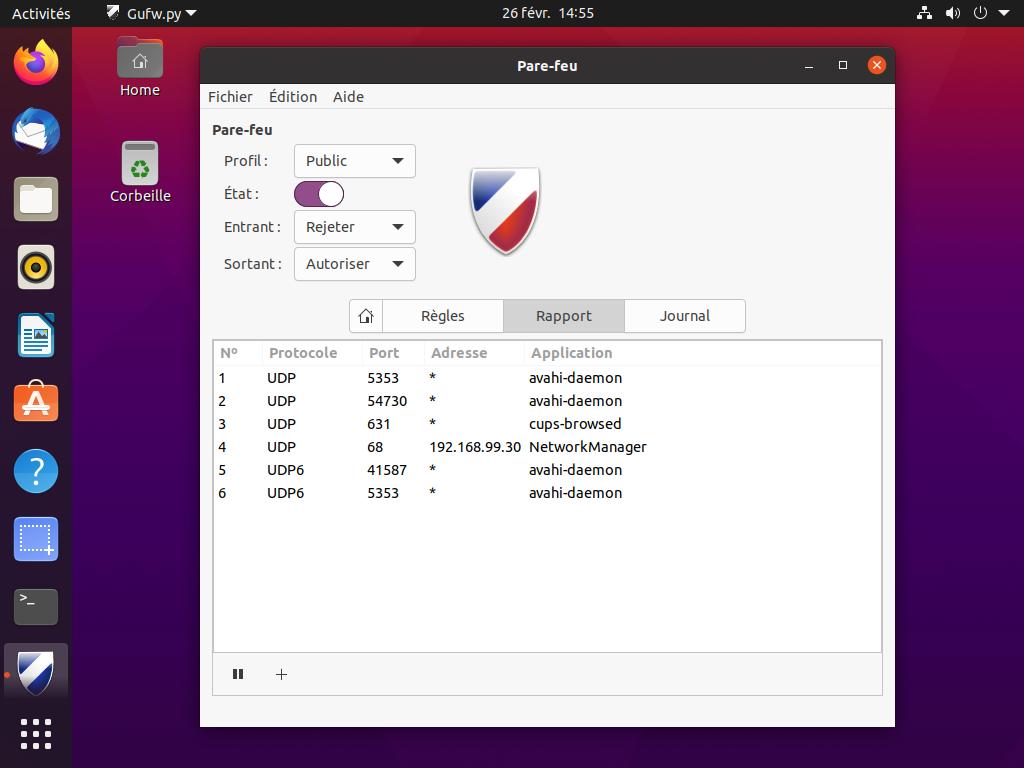Open the Entrant dropdown set to Rejeter
1024x768 pixels.
(355, 227)
